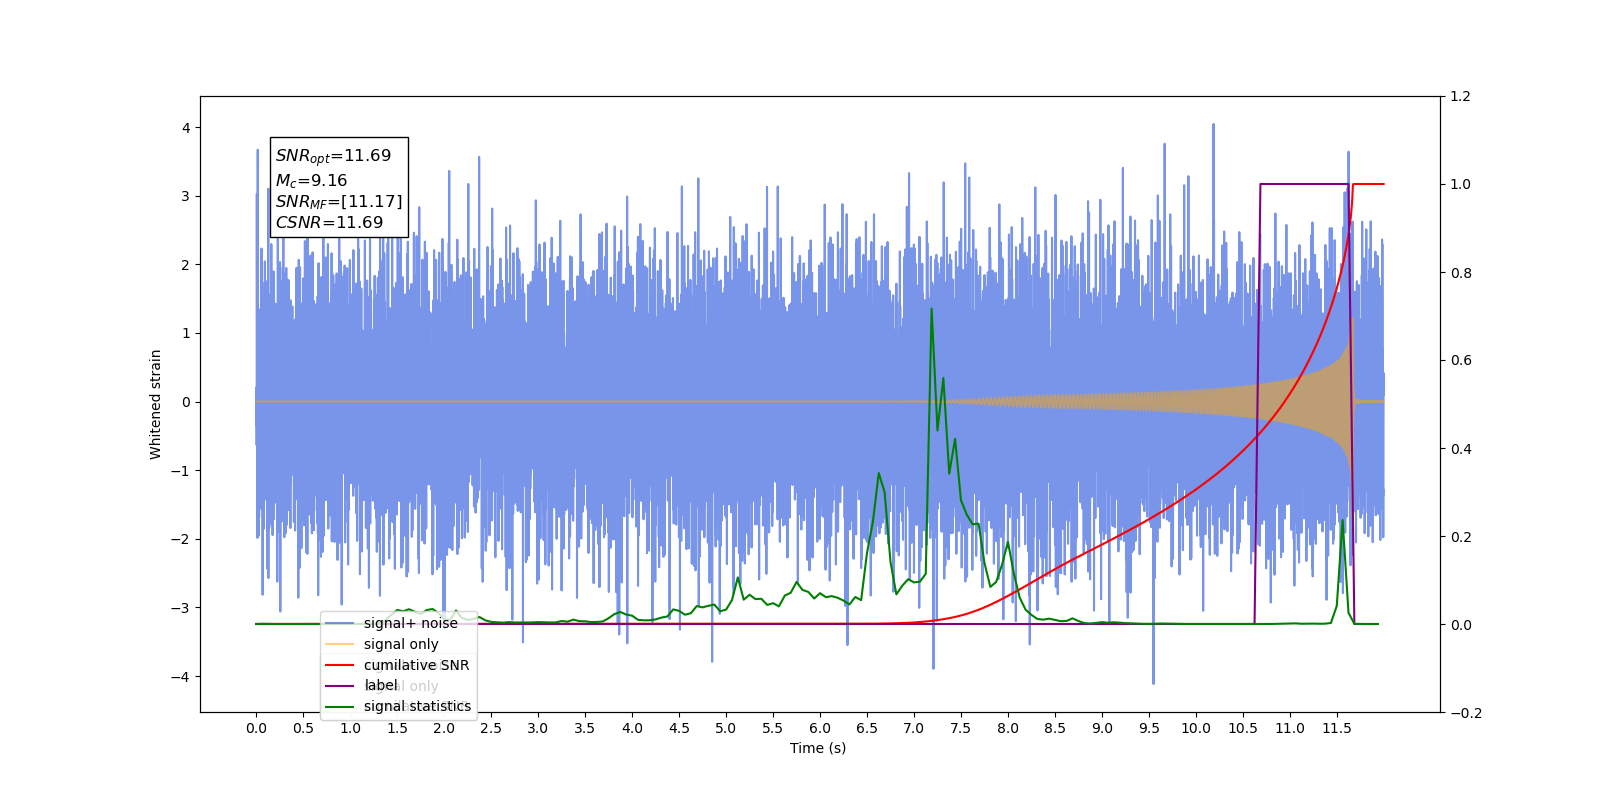The image size is (1600, 800).
Task: Click the 'Whitened strain' y-axis label
Action: 155,404
